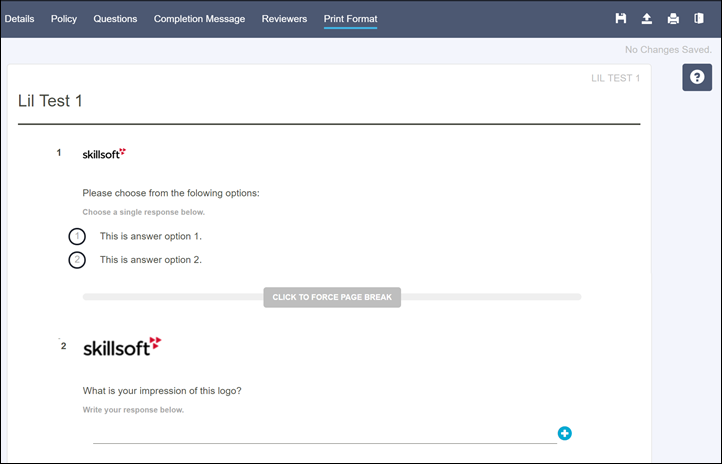Open the Completion Message tab
Image resolution: width=722 pixels, height=464 pixels.
[199, 19]
